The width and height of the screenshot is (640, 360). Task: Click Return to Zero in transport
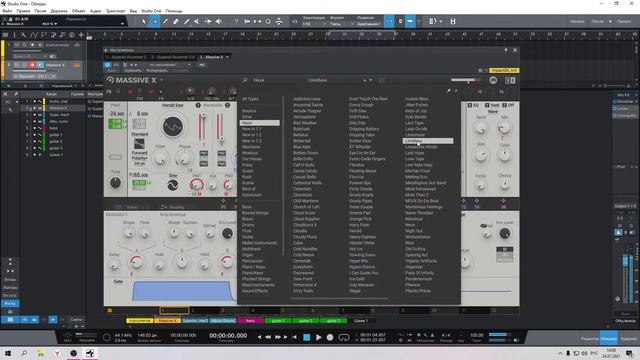[294, 337]
